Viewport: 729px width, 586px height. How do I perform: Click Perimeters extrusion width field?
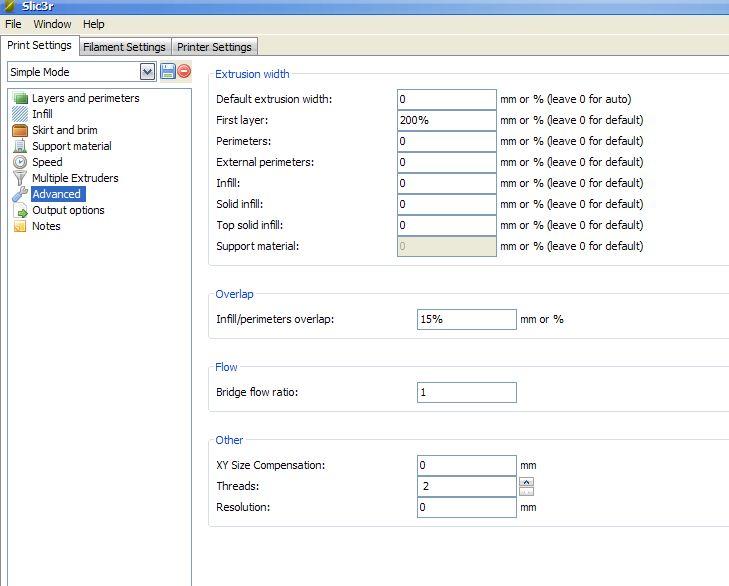pyautogui.click(x=447, y=141)
